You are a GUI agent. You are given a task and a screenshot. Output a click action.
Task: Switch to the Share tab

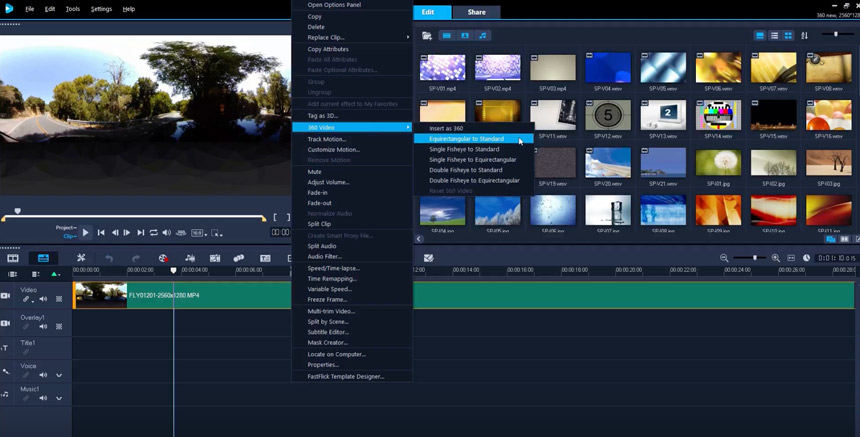coord(476,12)
